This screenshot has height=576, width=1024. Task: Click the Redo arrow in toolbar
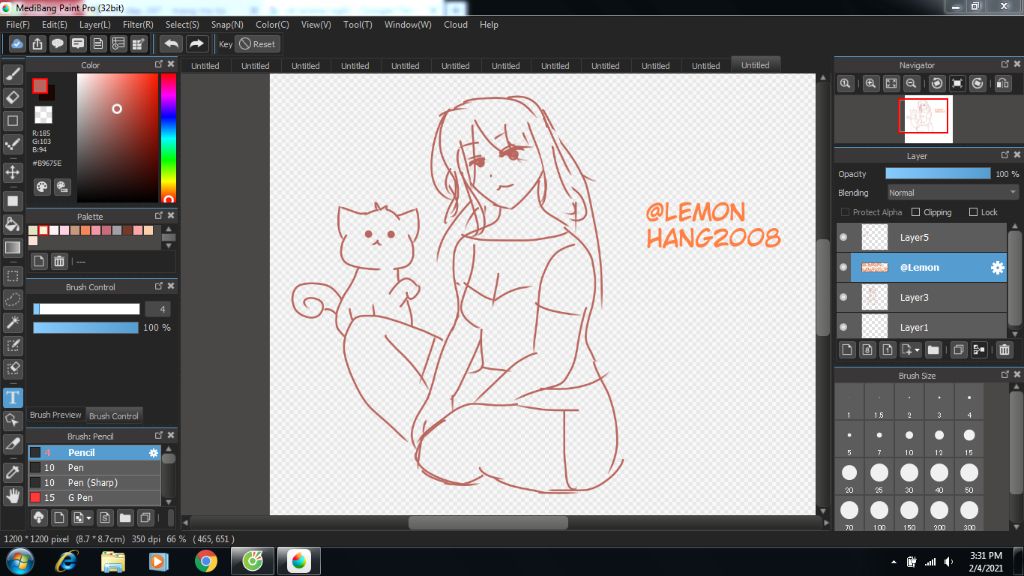point(196,44)
